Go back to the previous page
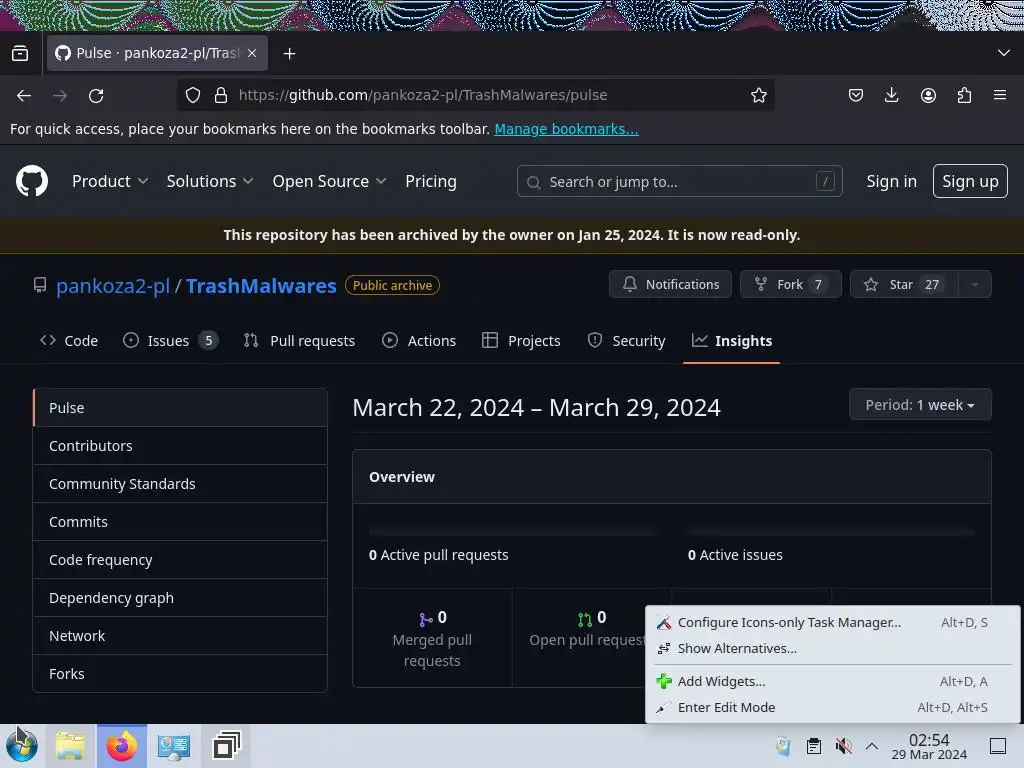Viewport: 1024px width, 768px height. [24, 95]
